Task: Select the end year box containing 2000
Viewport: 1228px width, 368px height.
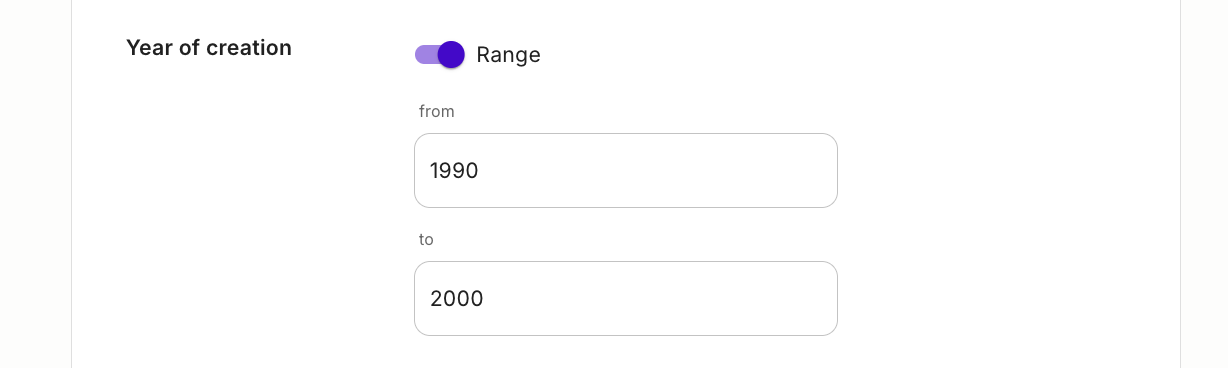Action: 626,299
